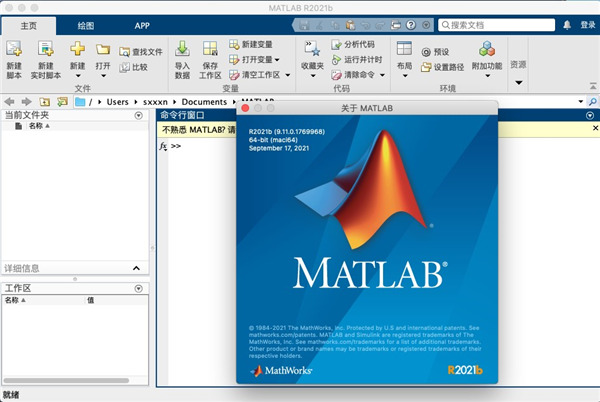The height and width of the screenshot is (402, 600).
Task: Click 清空工作区 clear workspace
Action: click(x=254, y=75)
